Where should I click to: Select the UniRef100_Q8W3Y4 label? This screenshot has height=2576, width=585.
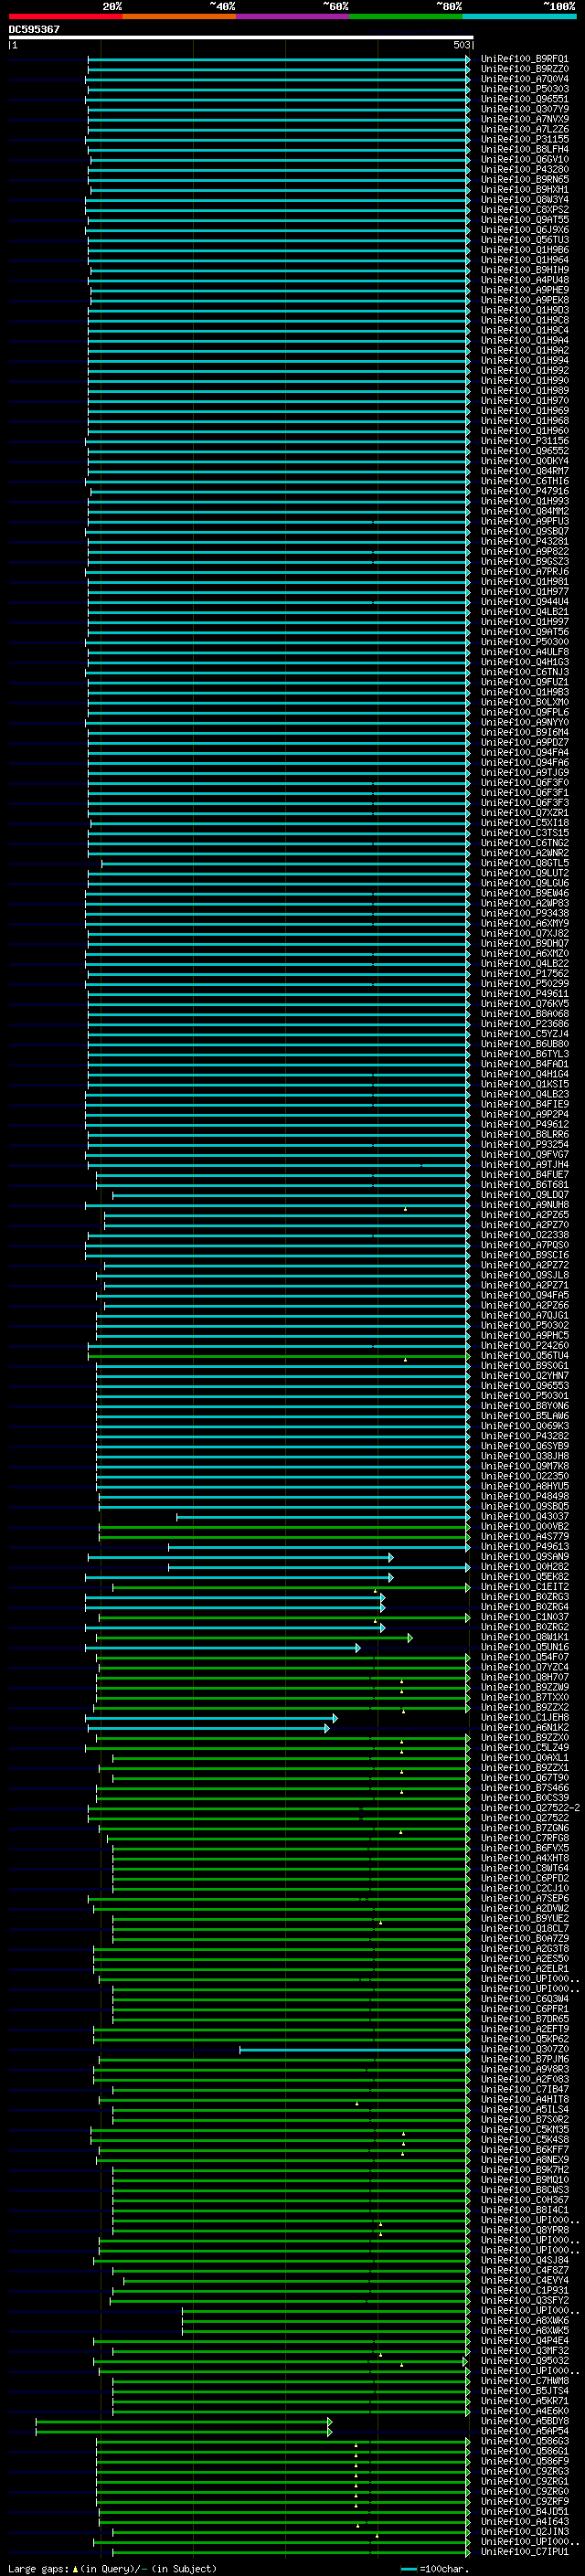pyautogui.click(x=524, y=199)
